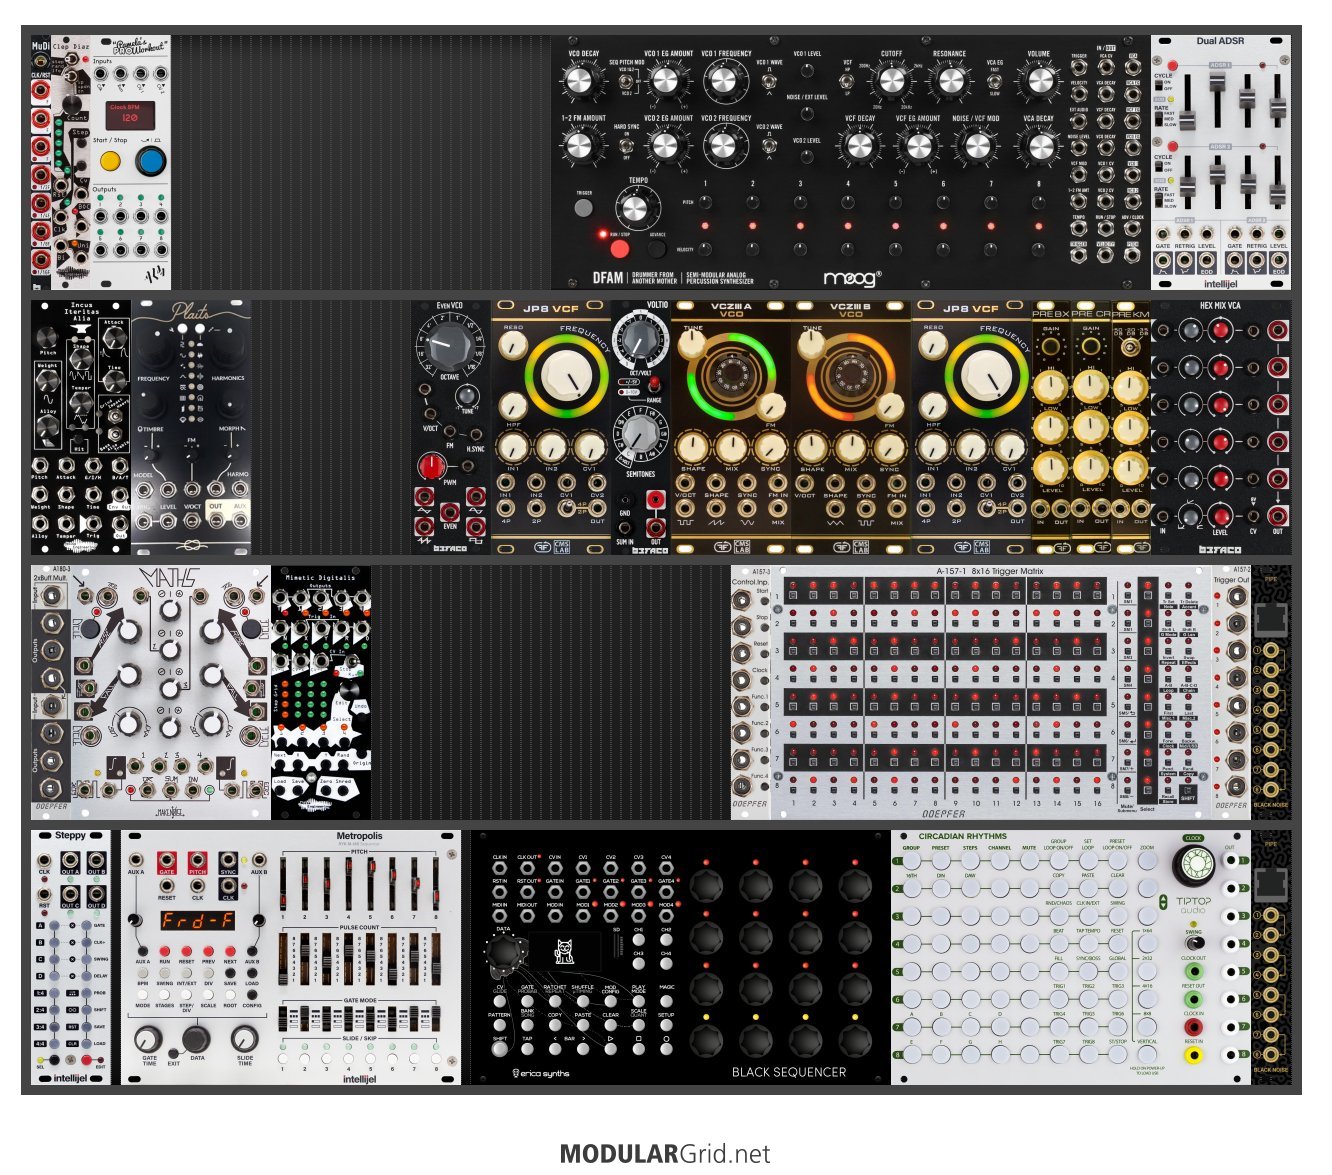Click the DFAM TEMPO knob
The height and width of the screenshot is (1175, 1332).
(636, 210)
